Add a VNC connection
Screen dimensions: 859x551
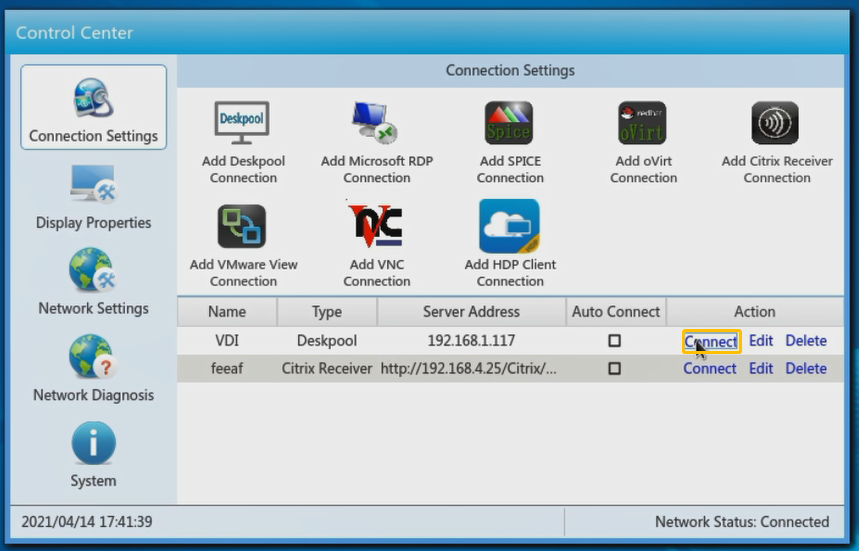[377, 246]
